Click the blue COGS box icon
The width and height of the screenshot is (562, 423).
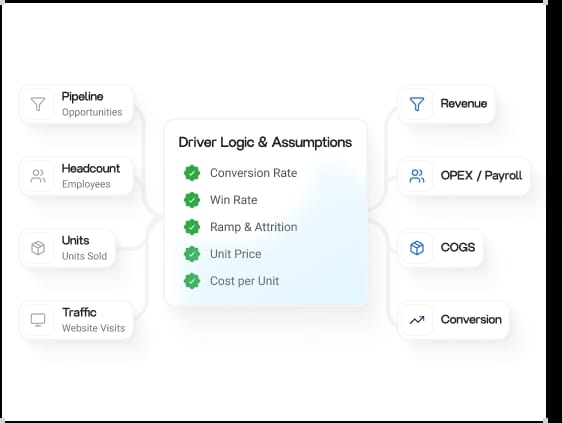pyautogui.click(x=417, y=248)
